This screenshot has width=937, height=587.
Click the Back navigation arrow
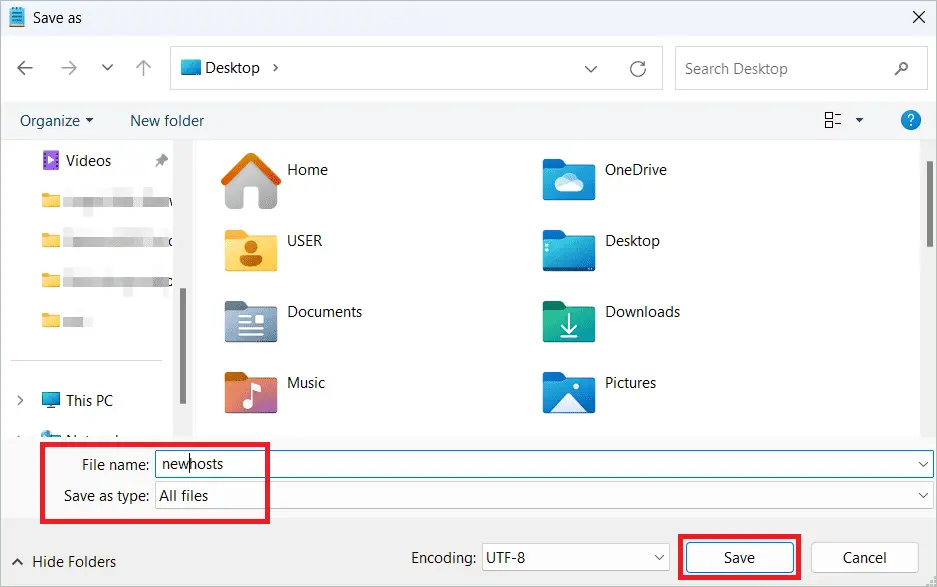25,68
